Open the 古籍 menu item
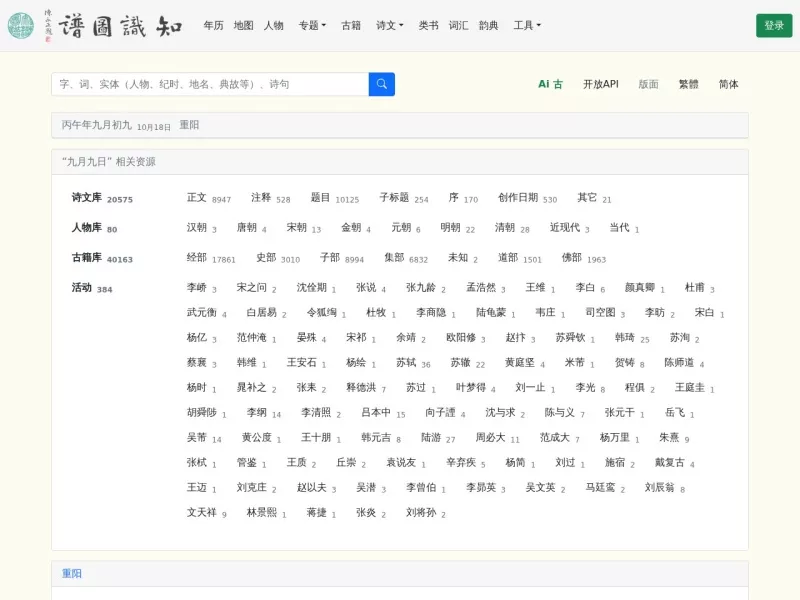This screenshot has width=800, height=600. tap(351, 26)
